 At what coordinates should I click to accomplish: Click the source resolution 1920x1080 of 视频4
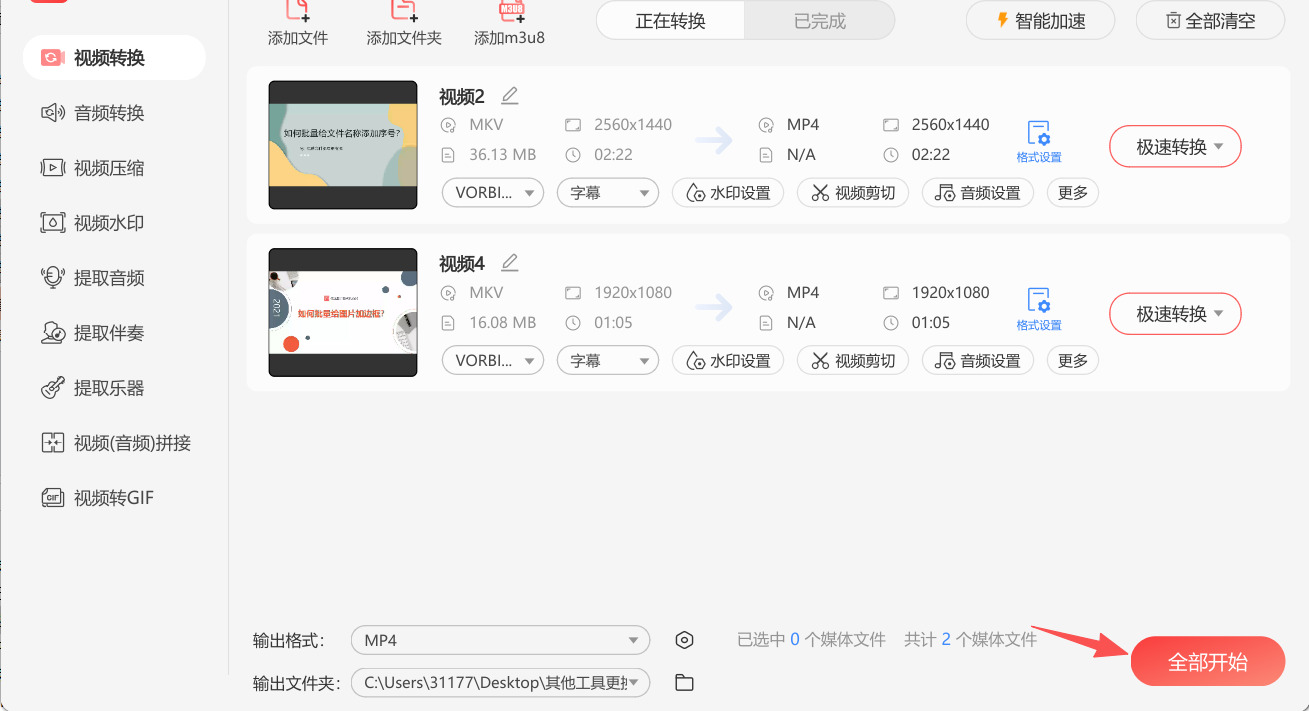click(x=633, y=293)
